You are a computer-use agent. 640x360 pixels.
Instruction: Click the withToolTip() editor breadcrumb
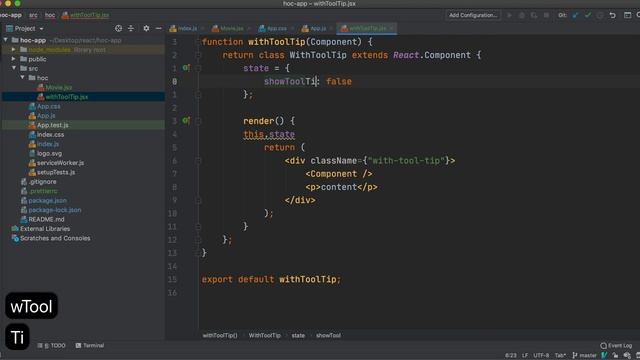[x=220, y=335]
